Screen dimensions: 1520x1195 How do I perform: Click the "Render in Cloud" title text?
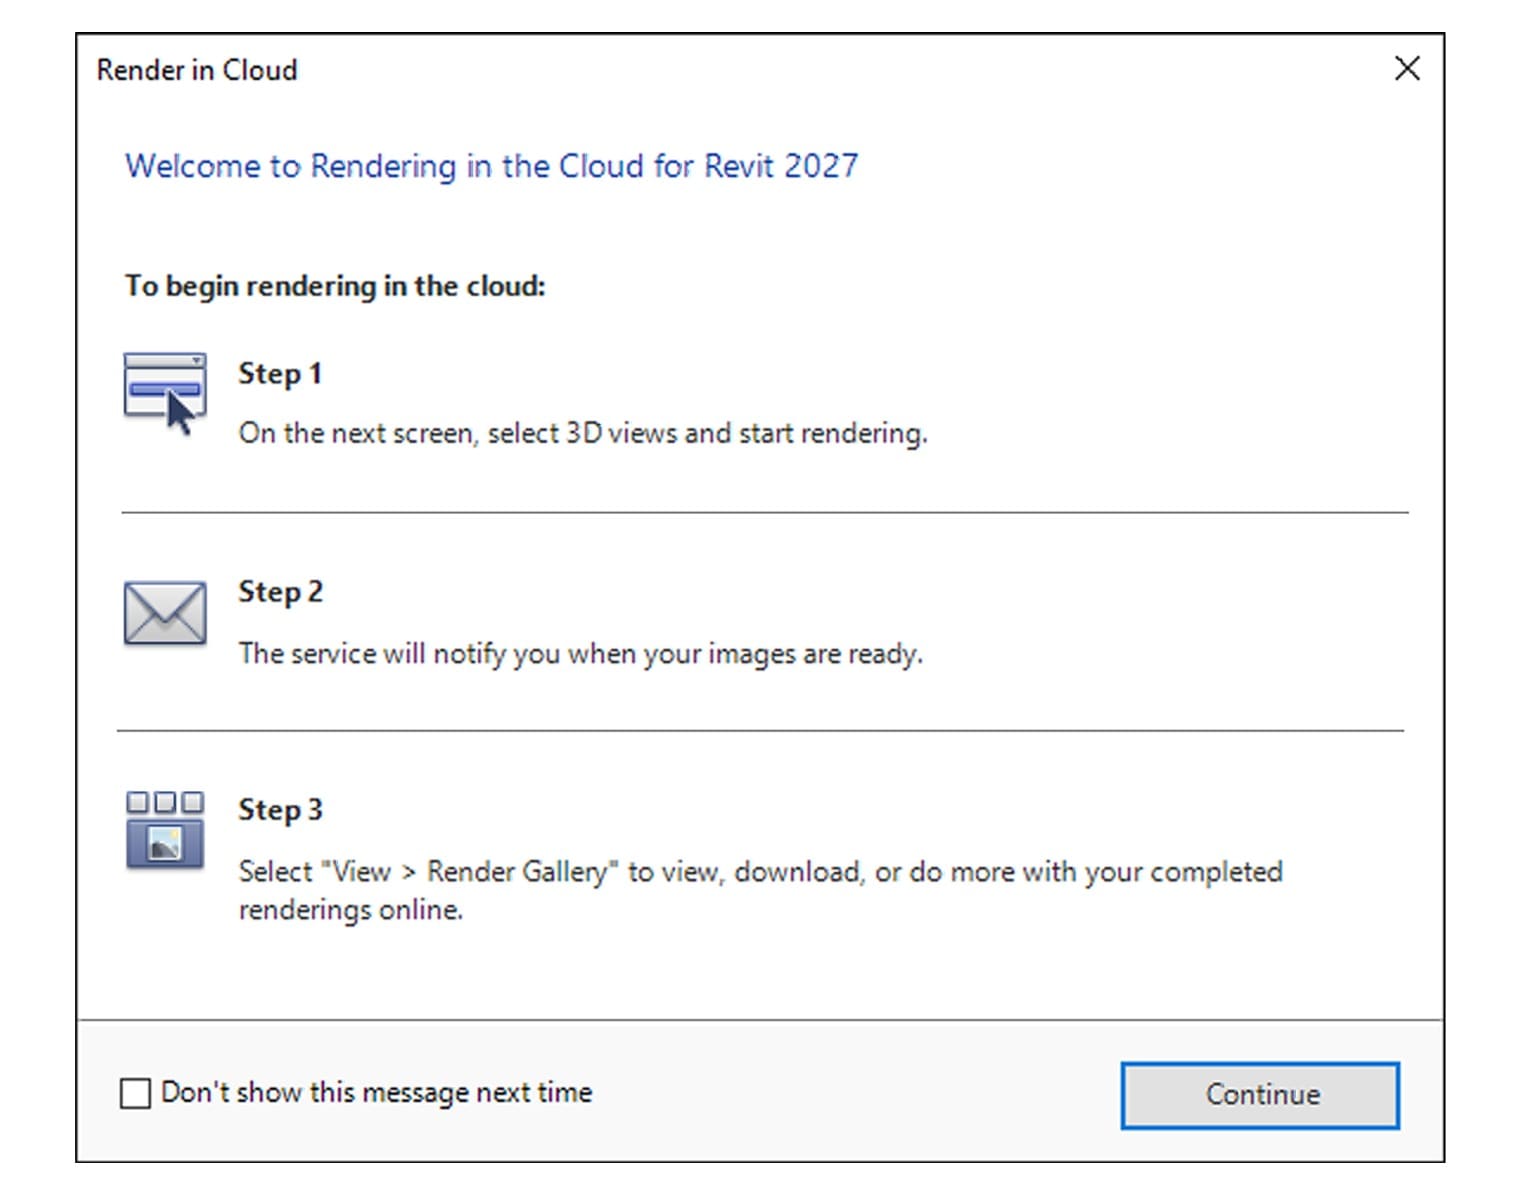[x=197, y=70]
